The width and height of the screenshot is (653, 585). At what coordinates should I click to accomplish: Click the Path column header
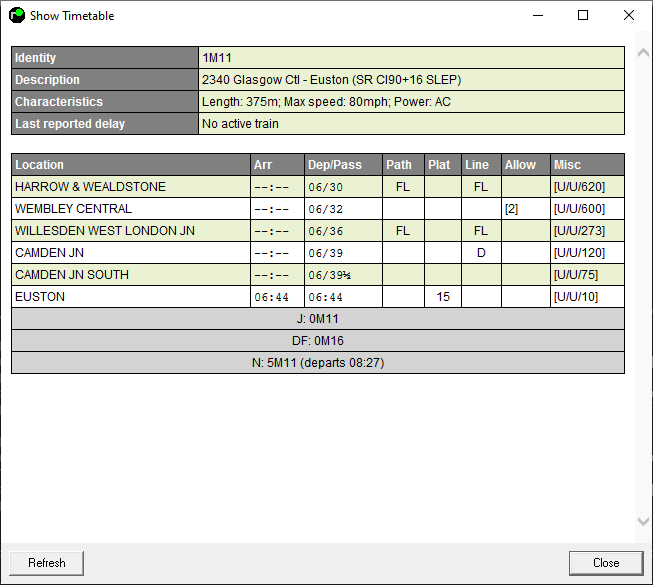[404, 165]
